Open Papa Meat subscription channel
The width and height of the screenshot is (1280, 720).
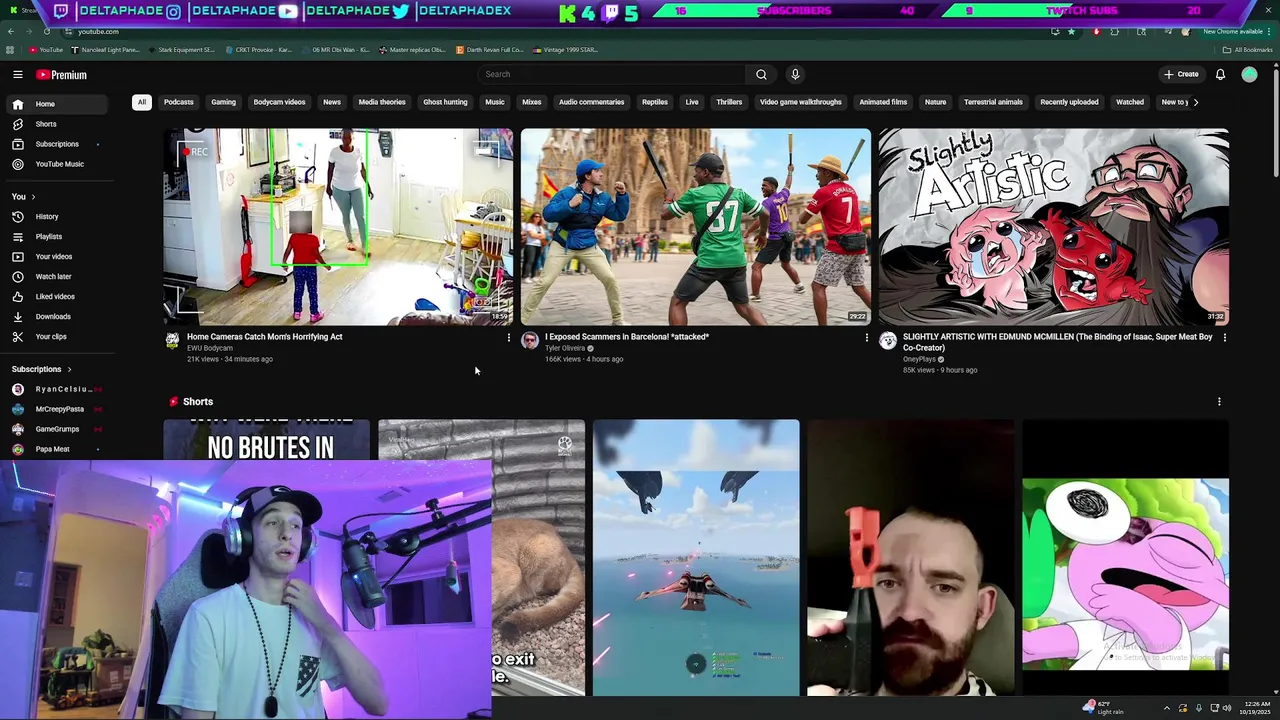[56, 449]
